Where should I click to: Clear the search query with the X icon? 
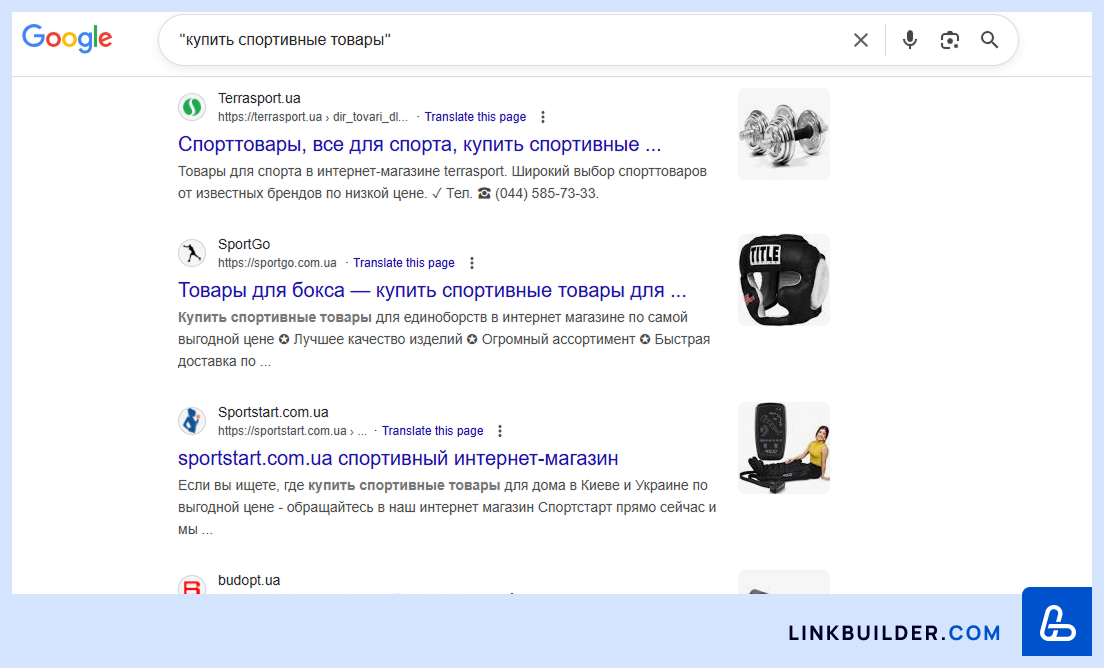(860, 40)
